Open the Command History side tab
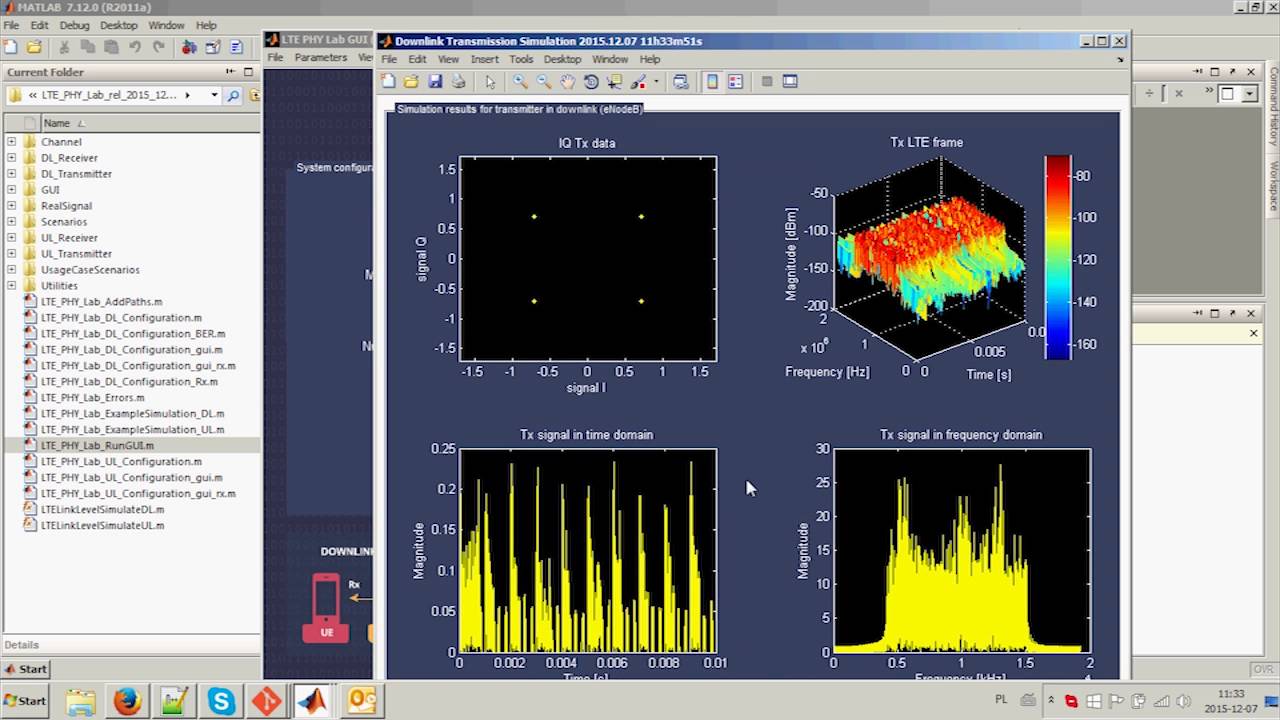1280x720 pixels. [x=1274, y=105]
